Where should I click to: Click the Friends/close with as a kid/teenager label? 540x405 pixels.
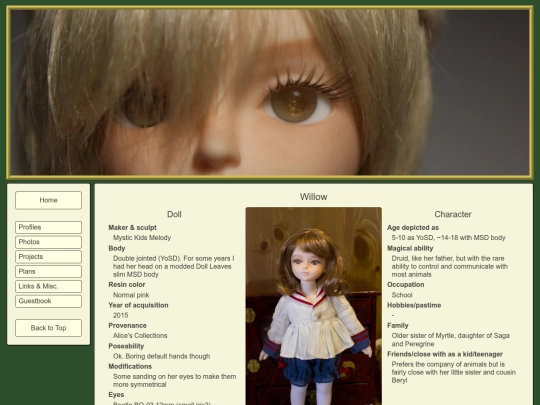[x=445, y=354]
